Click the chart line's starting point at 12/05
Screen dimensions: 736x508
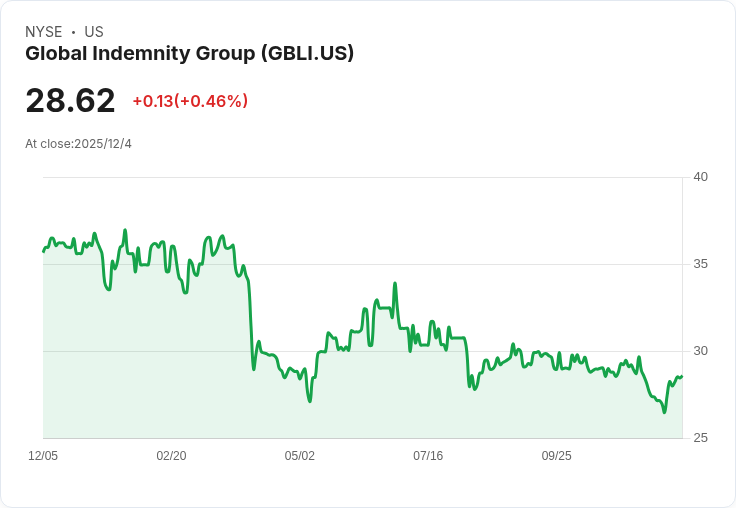pyautogui.click(x=44, y=252)
